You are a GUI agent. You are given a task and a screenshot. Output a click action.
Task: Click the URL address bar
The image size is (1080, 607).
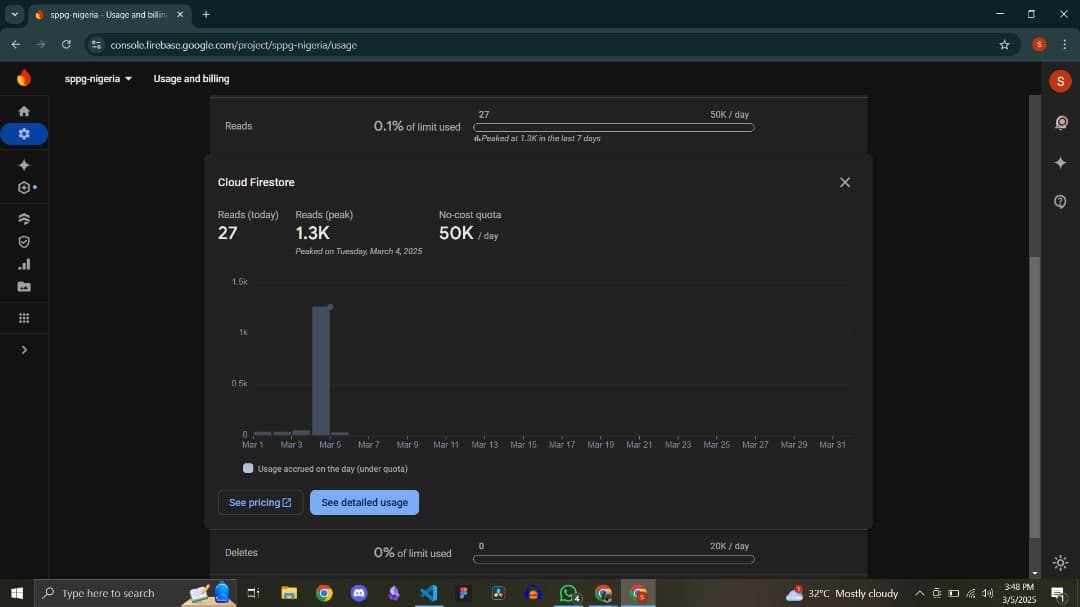click(551, 45)
